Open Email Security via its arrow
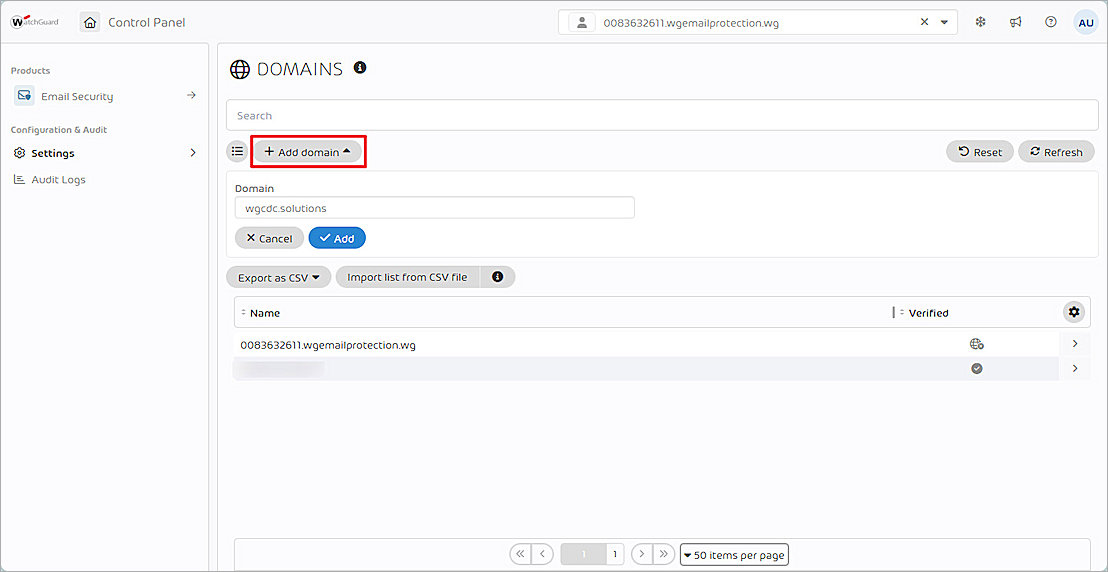 [191, 95]
